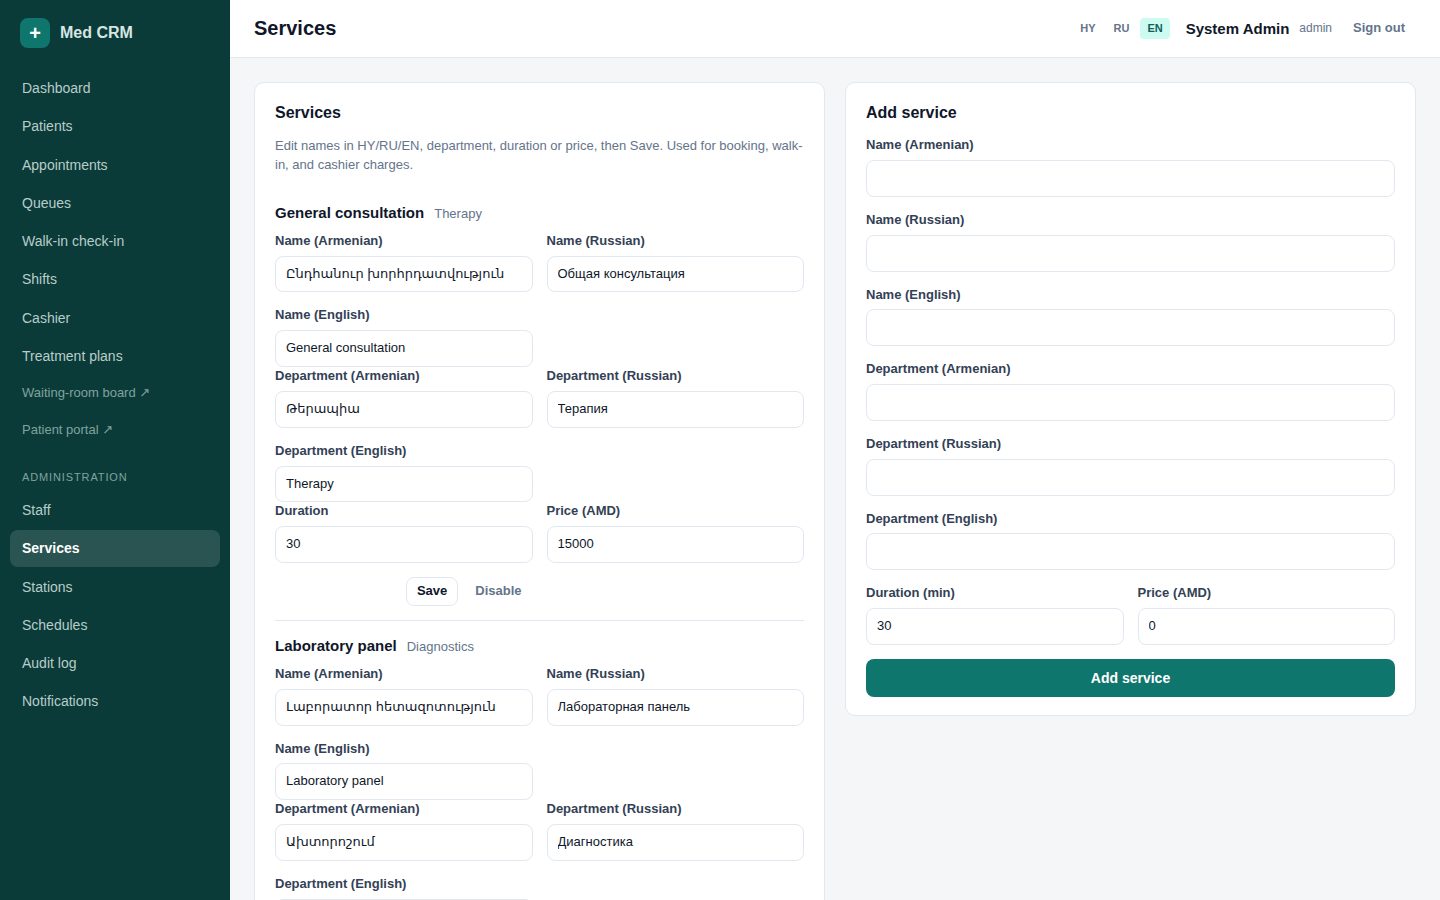Switch language to RU

point(1121,28)
